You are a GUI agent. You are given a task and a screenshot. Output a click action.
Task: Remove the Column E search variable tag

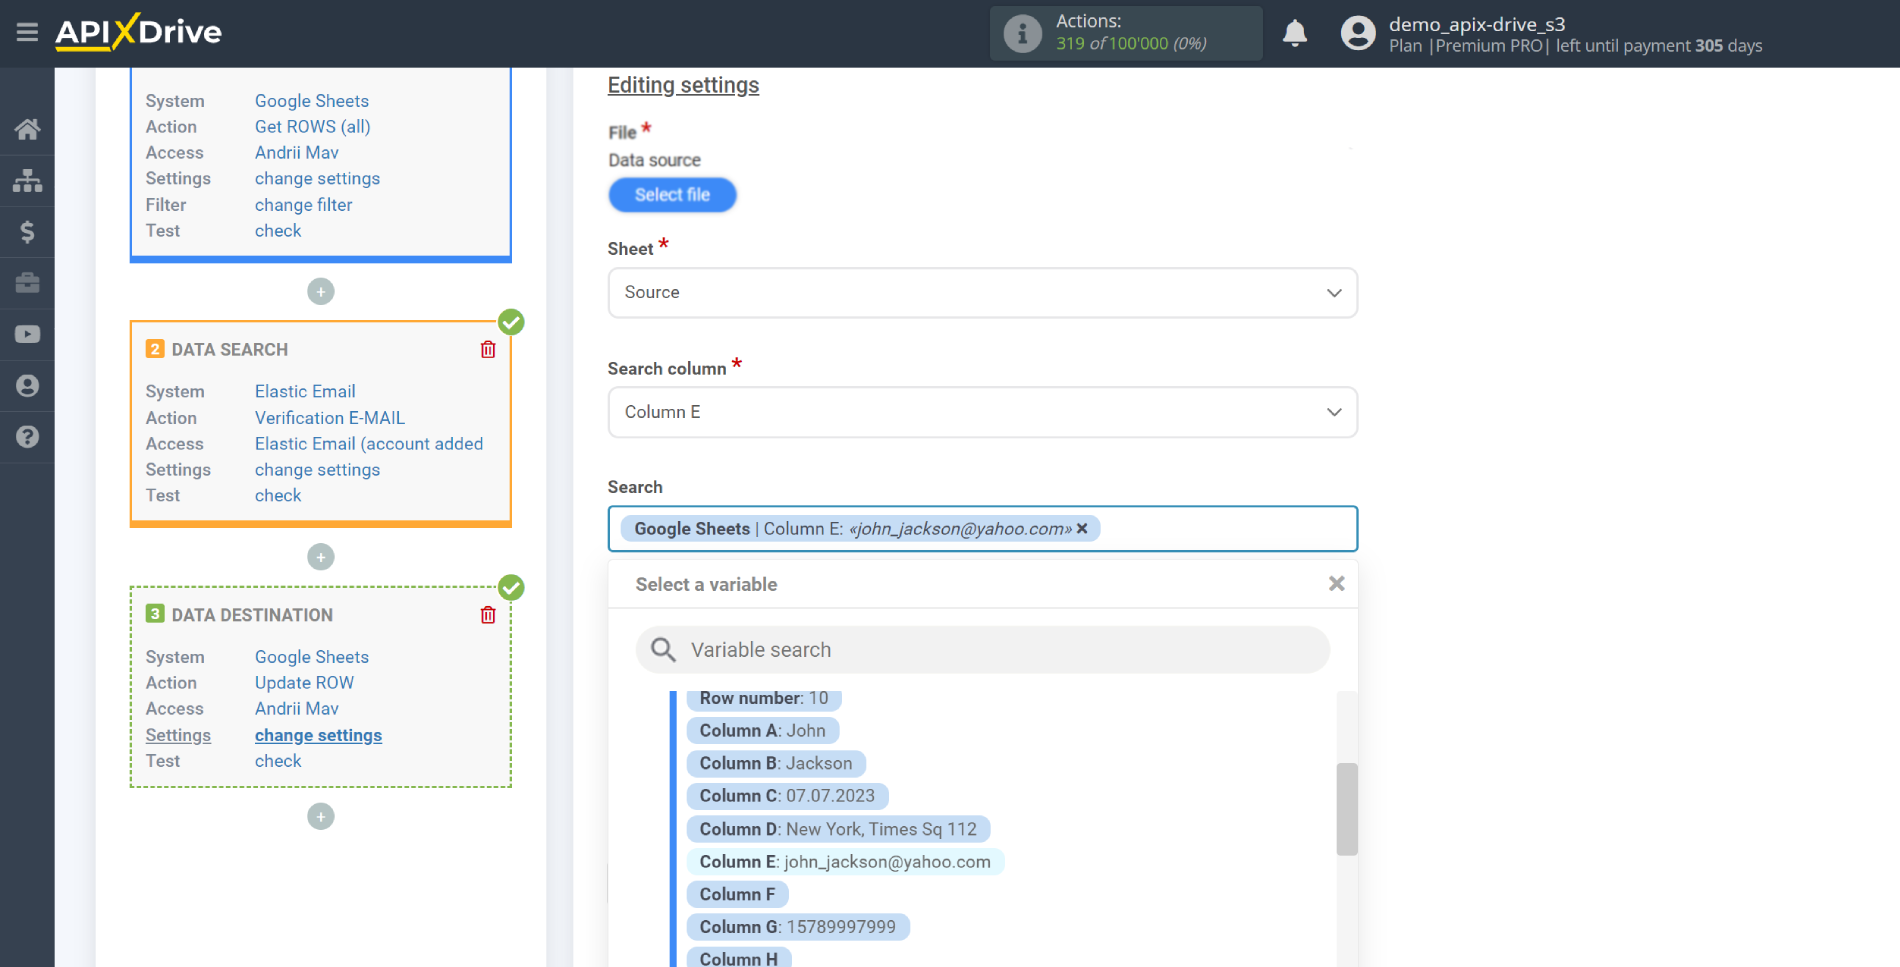pos(1081,529)
